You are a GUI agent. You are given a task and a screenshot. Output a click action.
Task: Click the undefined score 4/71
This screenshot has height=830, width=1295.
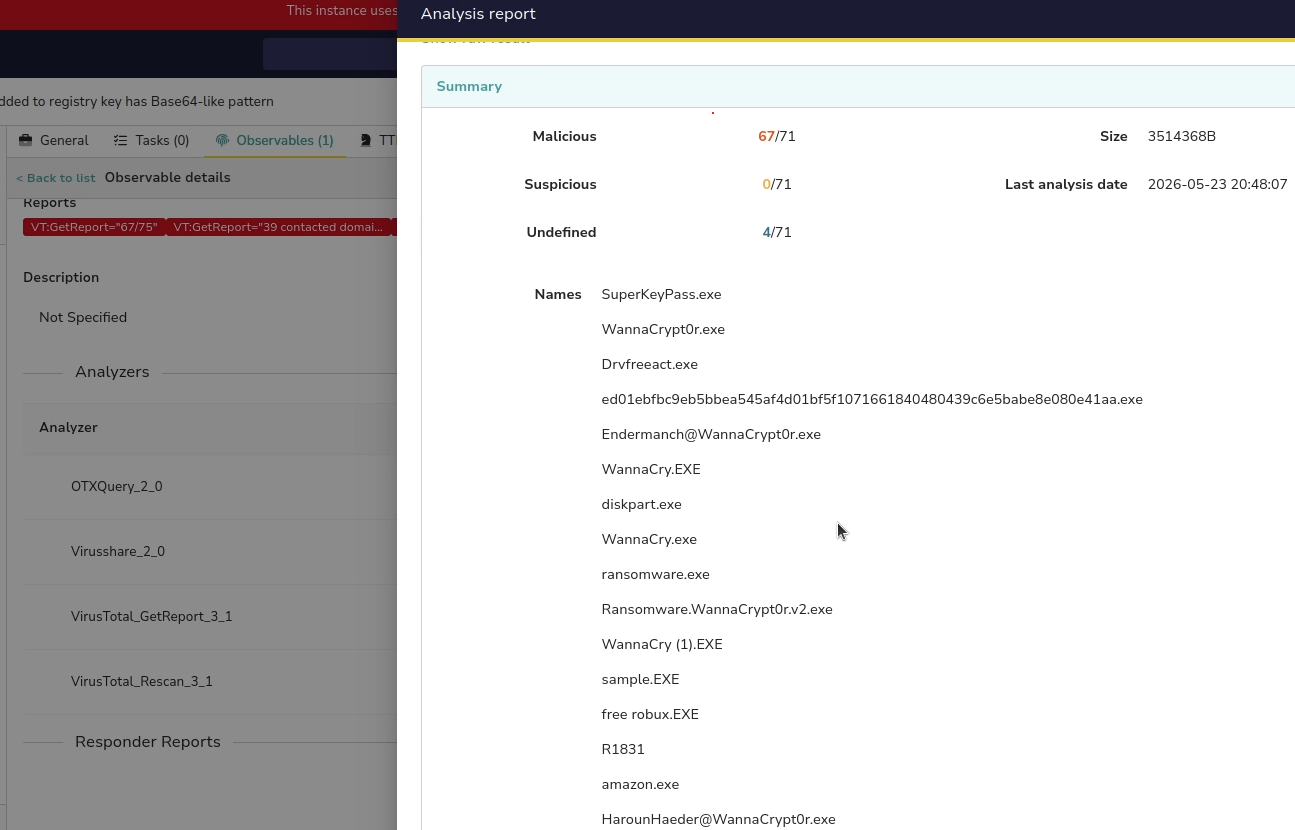click(x=777, y=232)
